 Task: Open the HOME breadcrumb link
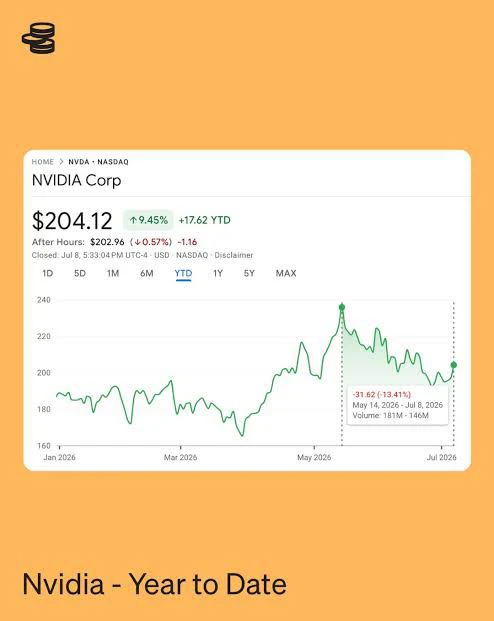pyautogui.click(x=43, y=162)
